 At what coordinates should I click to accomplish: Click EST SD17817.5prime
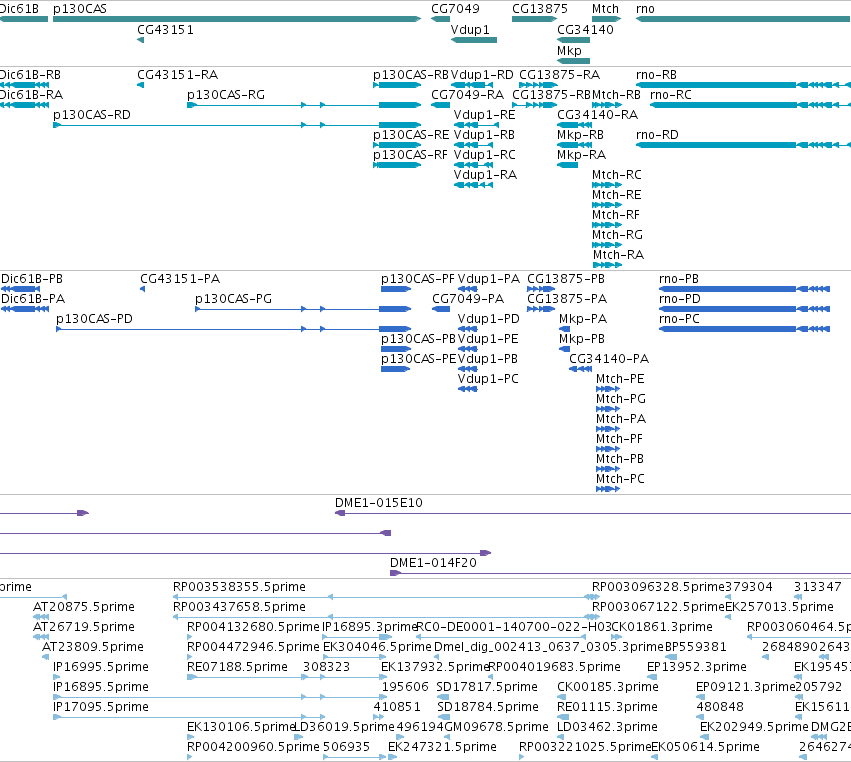point(487,687)
